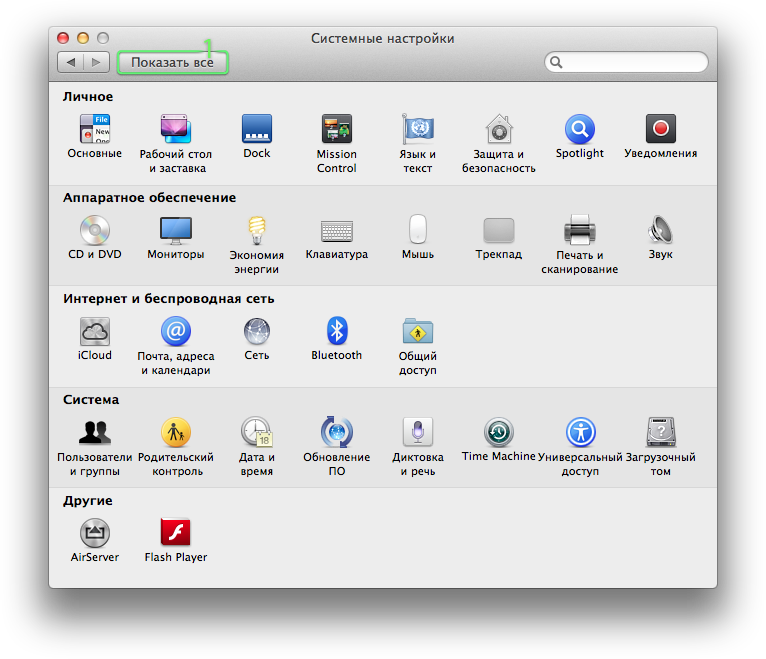Click the Системные настройки window title
The height and width of the screenshot is (659, 766).
point(383,39)
